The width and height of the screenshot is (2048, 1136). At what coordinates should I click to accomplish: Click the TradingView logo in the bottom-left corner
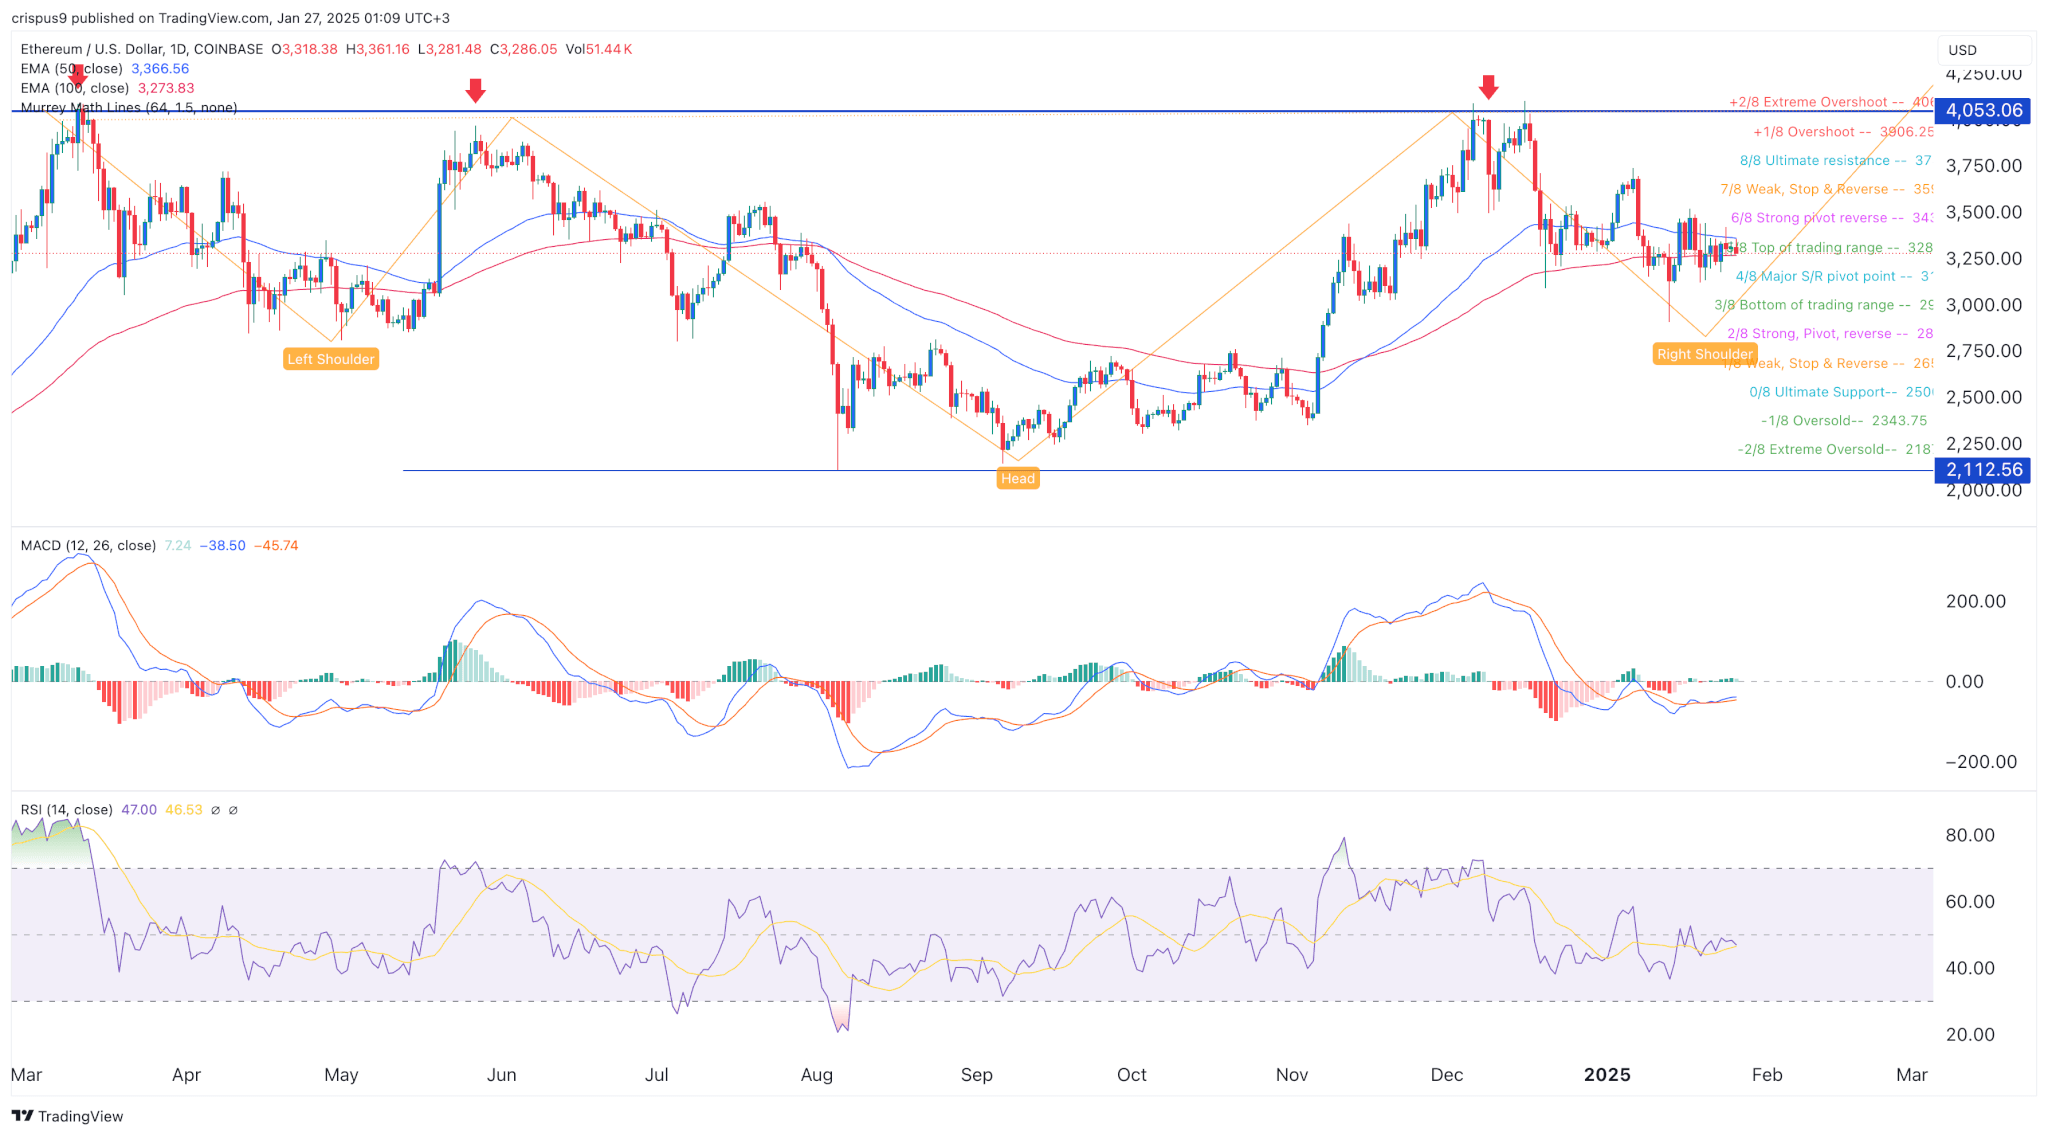(22, 1116)
